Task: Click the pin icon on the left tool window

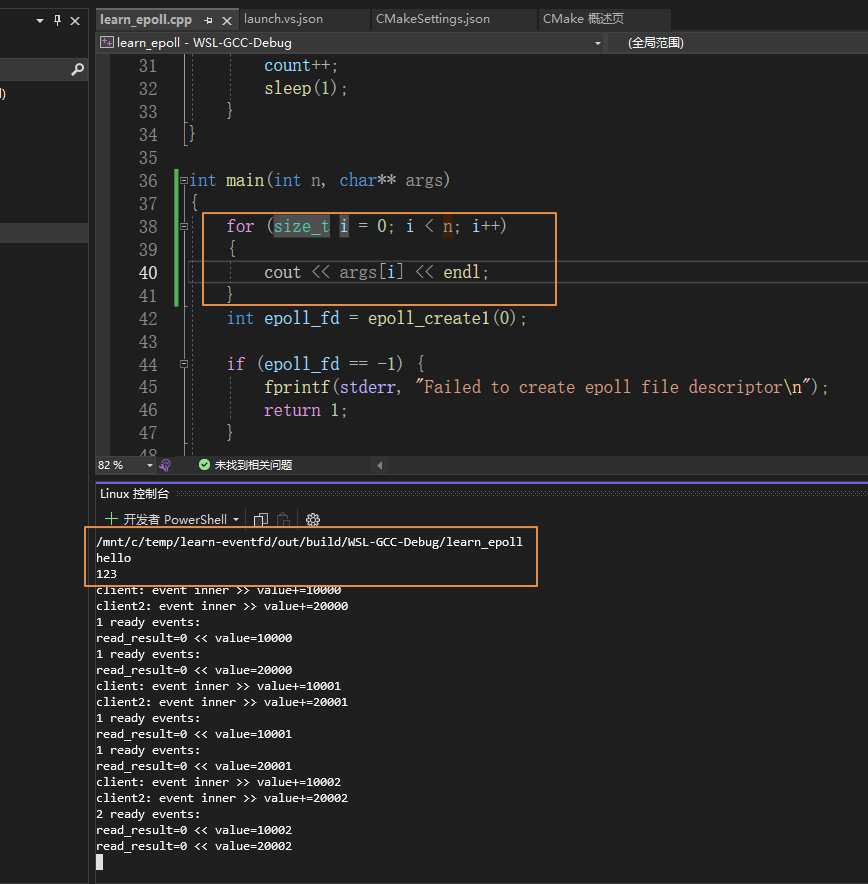Action: pos(57,20)
